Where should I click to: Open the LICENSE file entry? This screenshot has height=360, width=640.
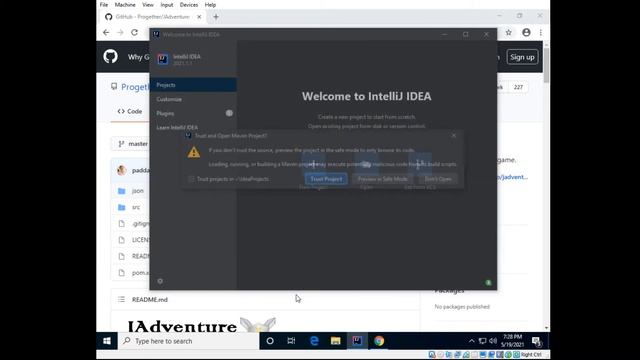click(140, 240)
